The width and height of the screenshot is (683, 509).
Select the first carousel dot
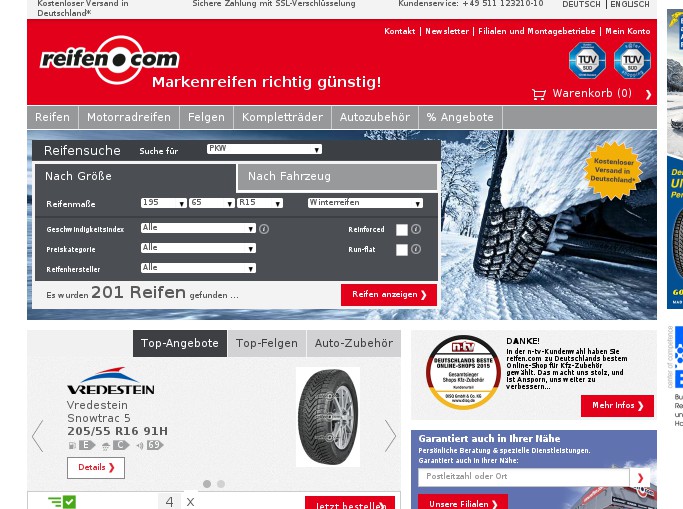(207, 484)
